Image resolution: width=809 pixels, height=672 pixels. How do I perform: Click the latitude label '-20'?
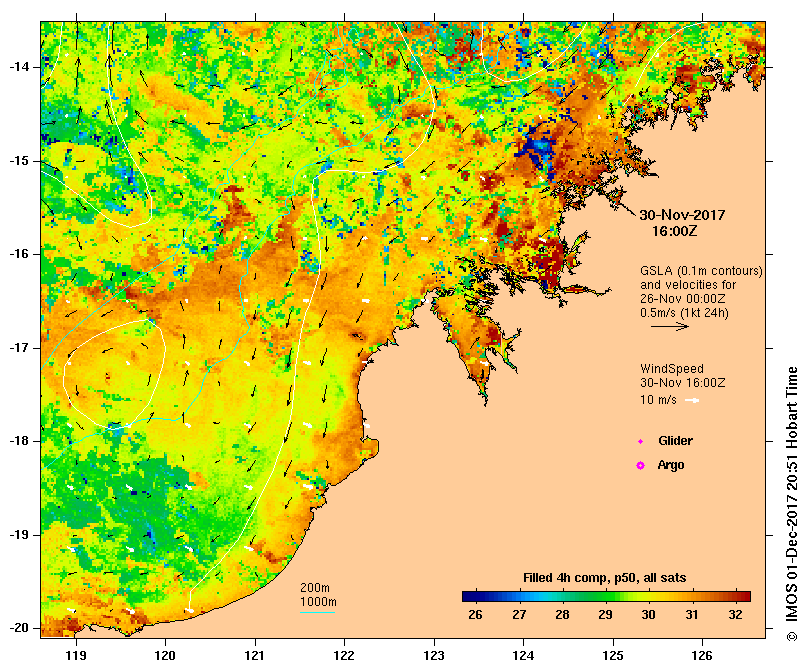tap(19, 628)
